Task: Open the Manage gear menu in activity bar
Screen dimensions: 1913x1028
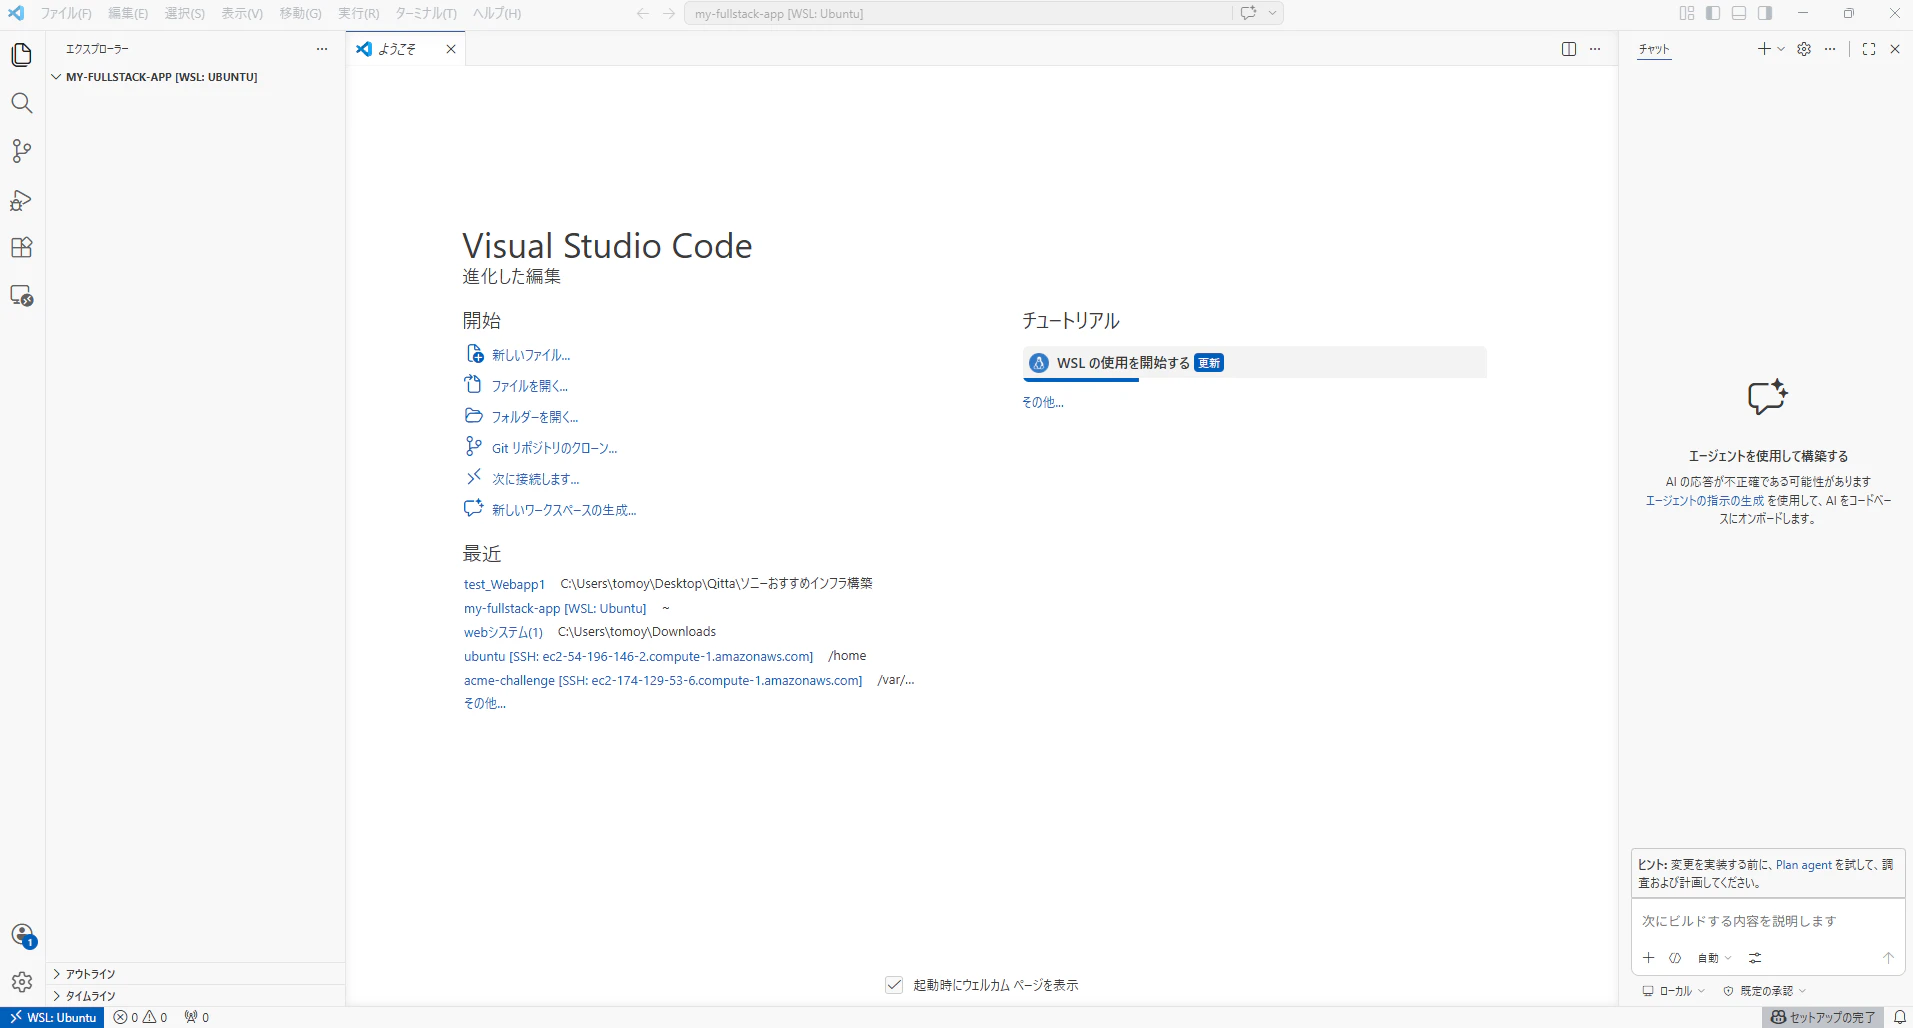Action: pos(22,982)
